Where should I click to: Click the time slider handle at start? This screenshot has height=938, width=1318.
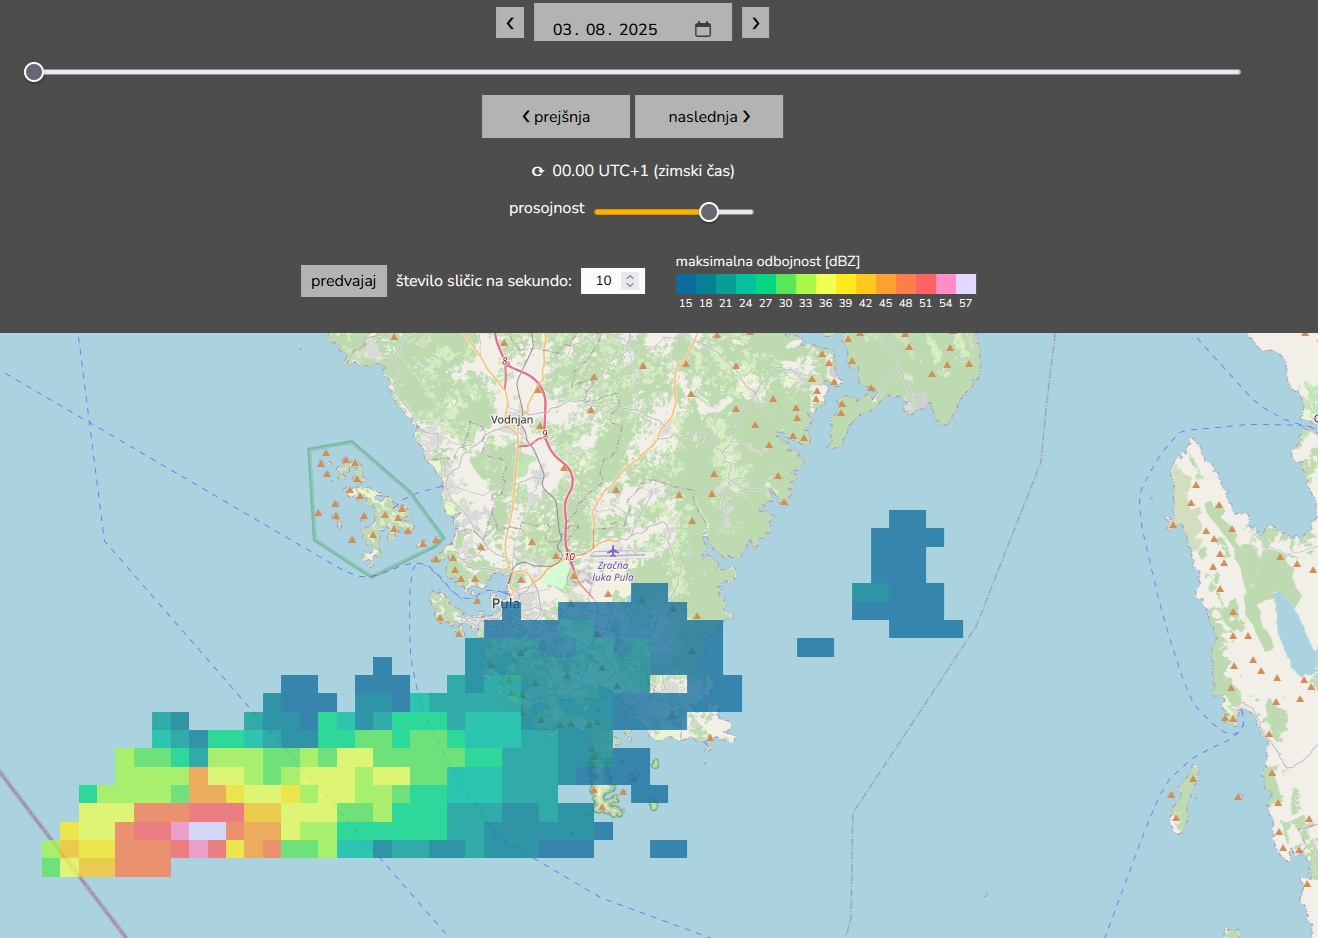34,72
